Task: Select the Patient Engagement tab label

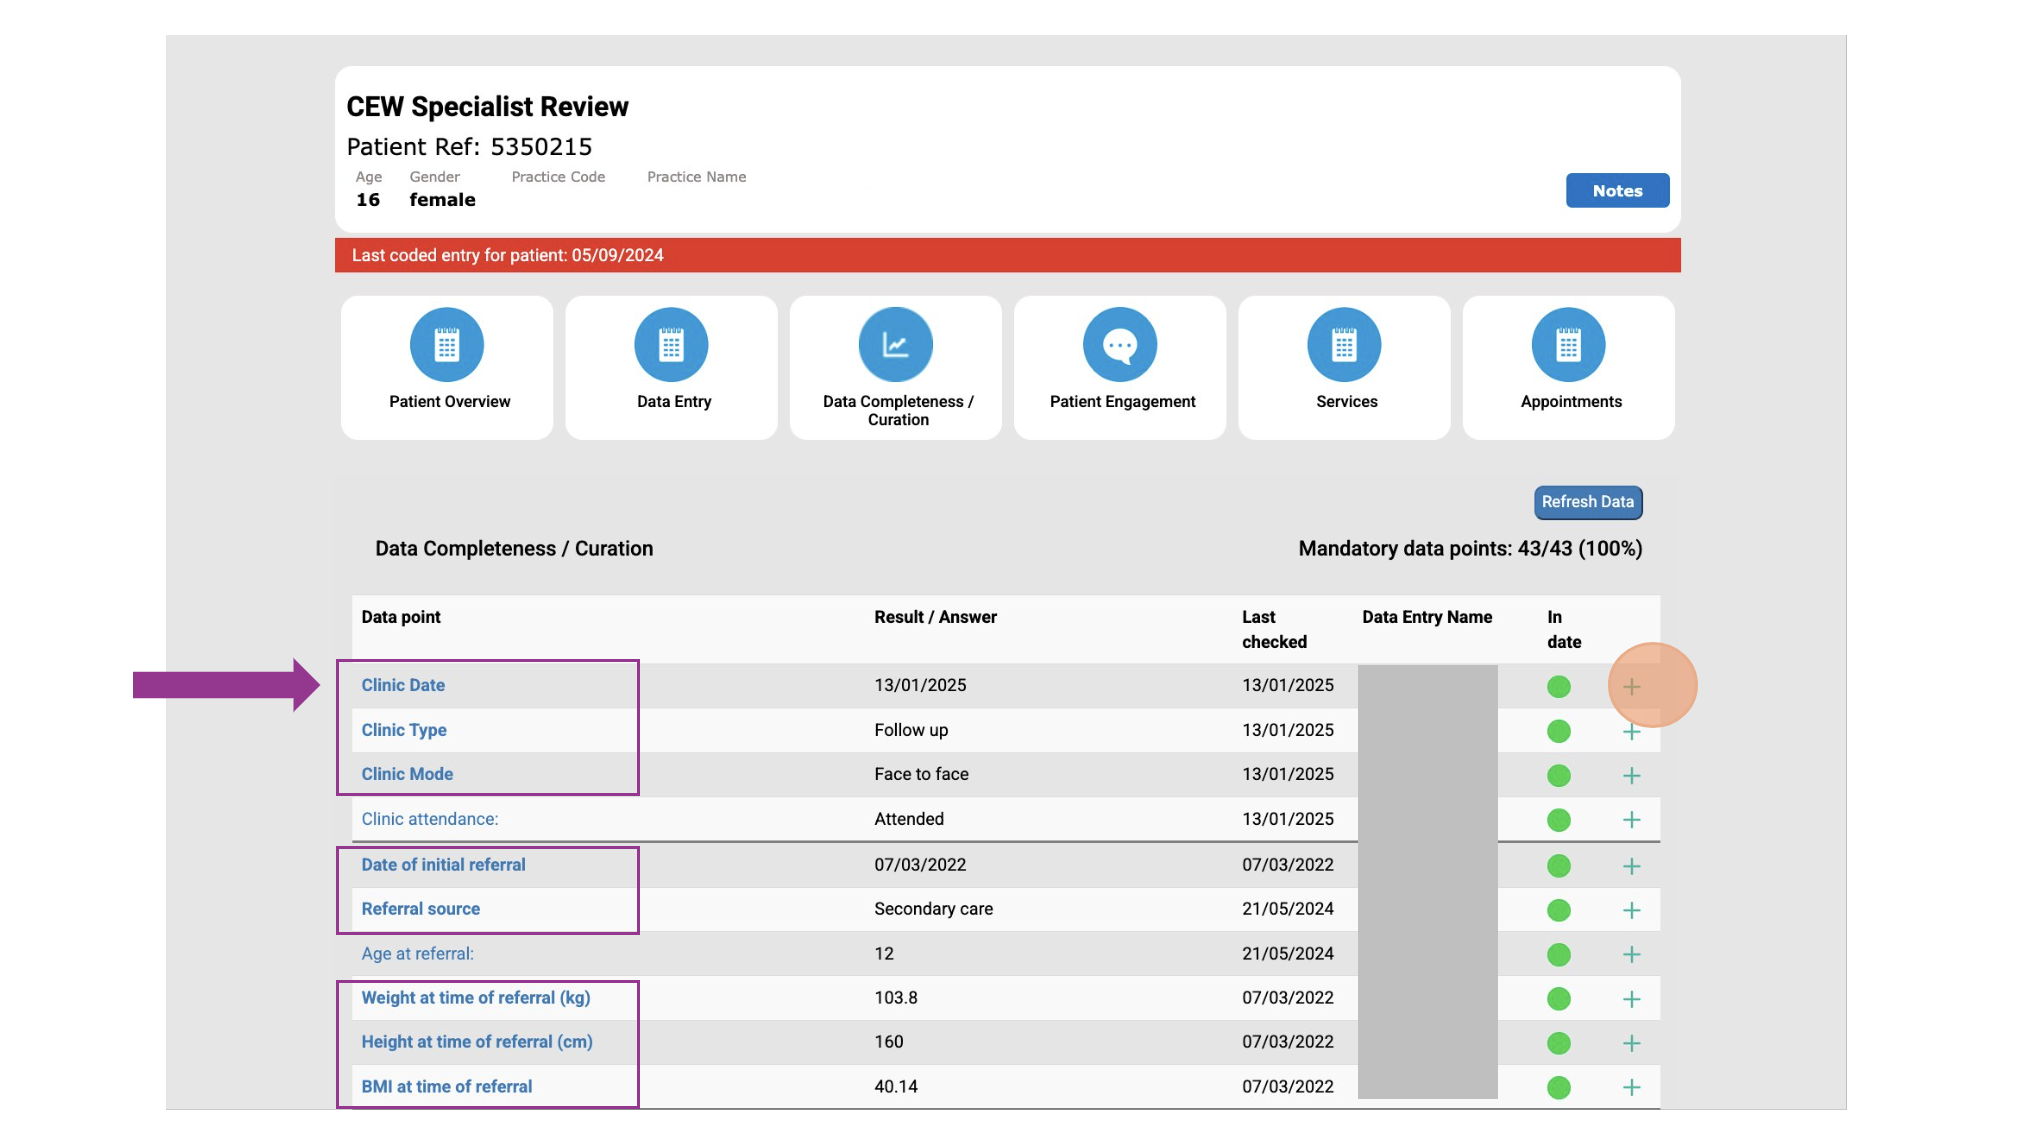Action: pos(1122,402)
